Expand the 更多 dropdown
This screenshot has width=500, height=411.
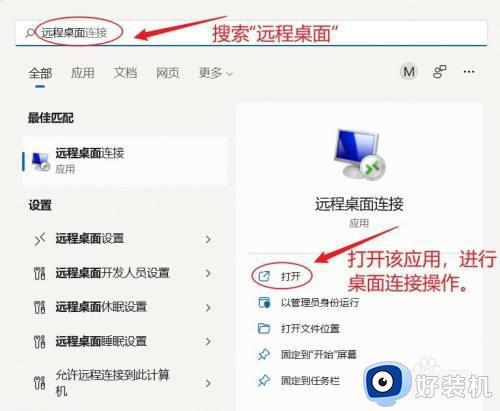(x=215, y=73)
